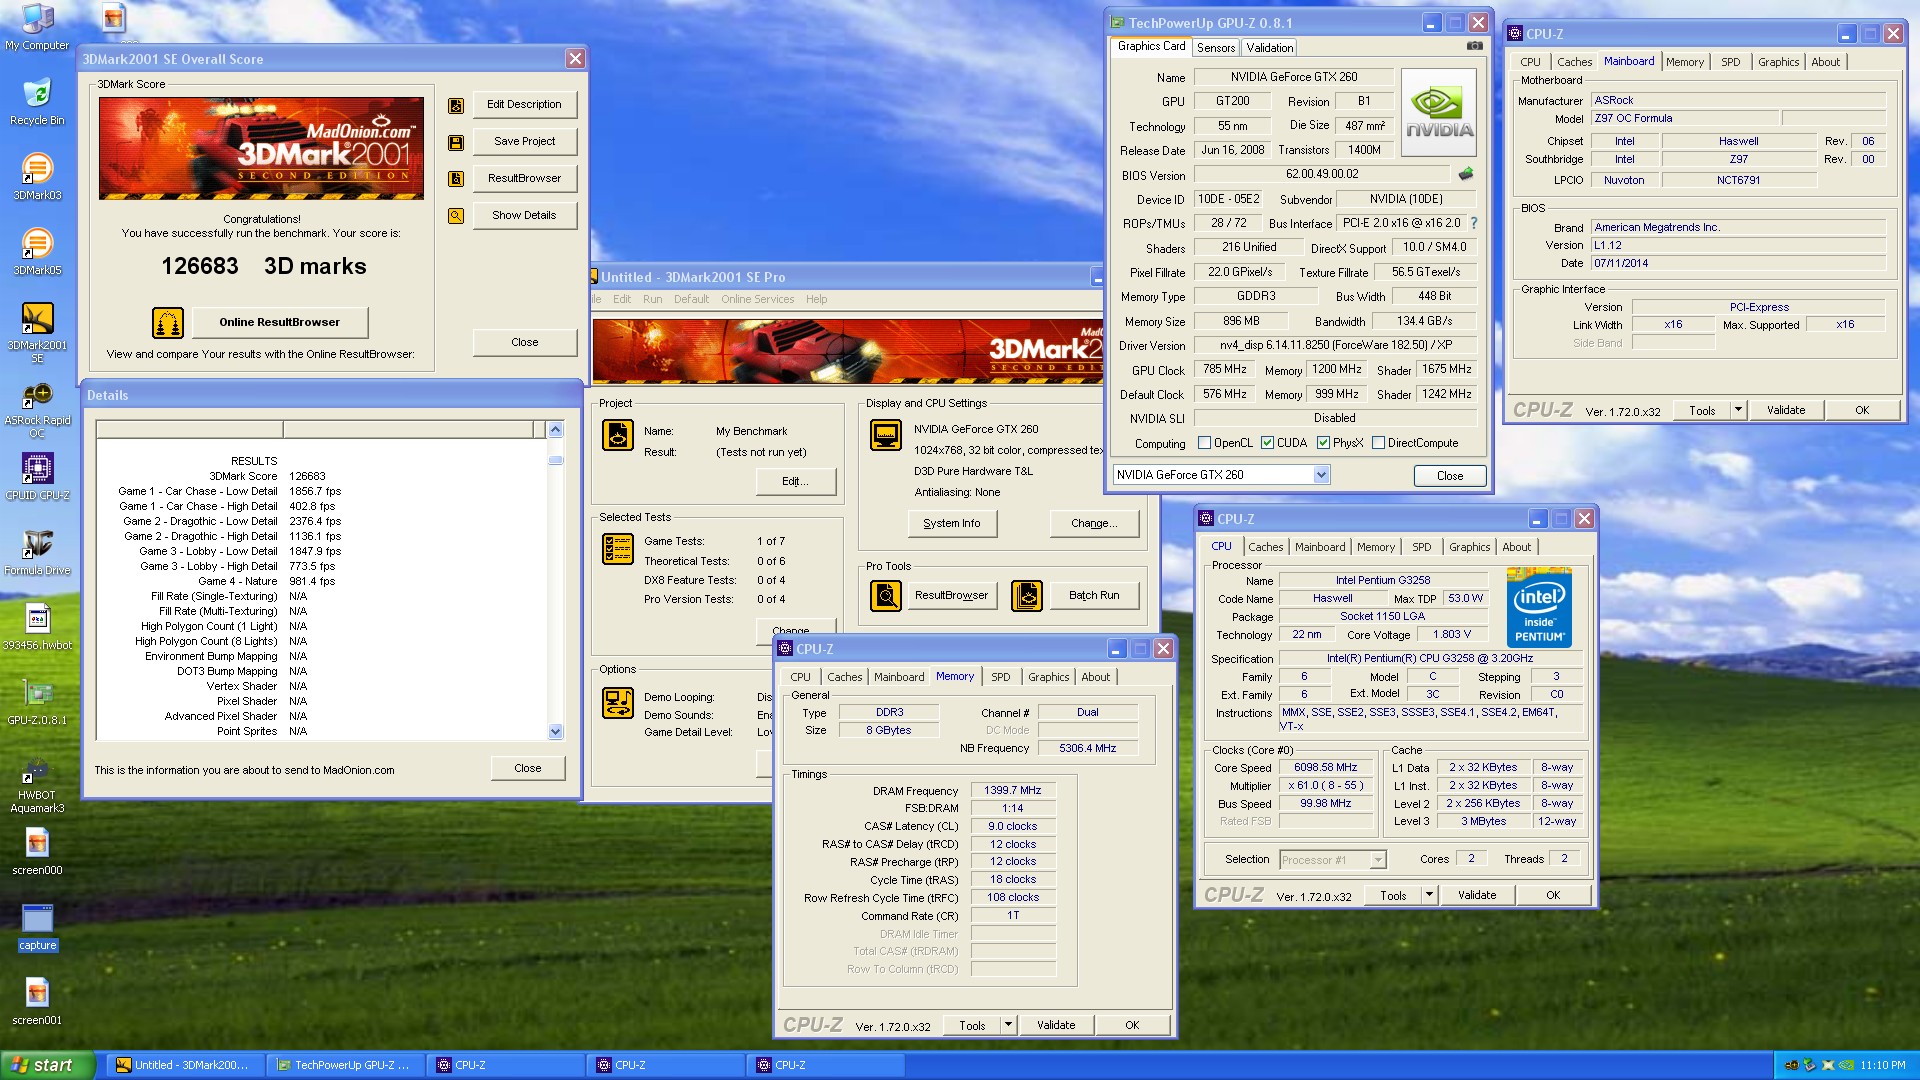
Task: Click the Start button
Action: [x=48, y=1065]
